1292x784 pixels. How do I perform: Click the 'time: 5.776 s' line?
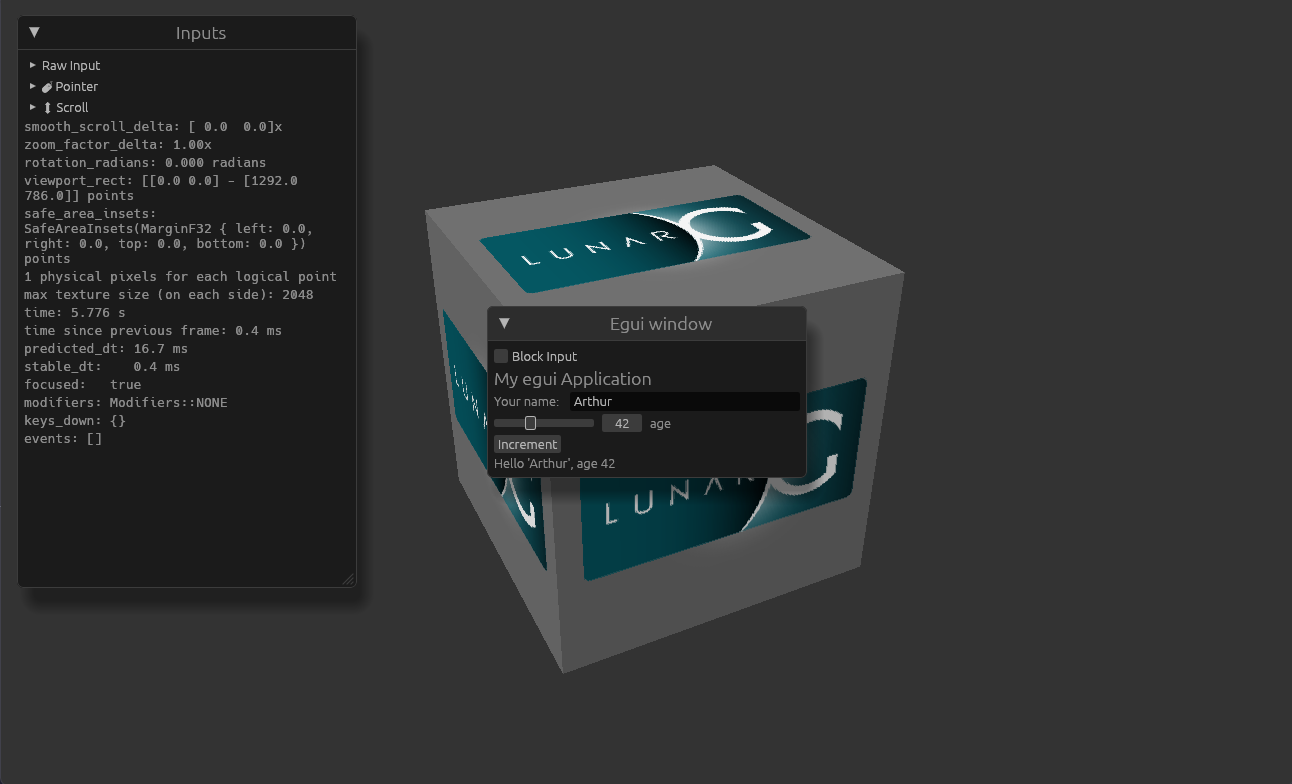click(x=74, y=312)
